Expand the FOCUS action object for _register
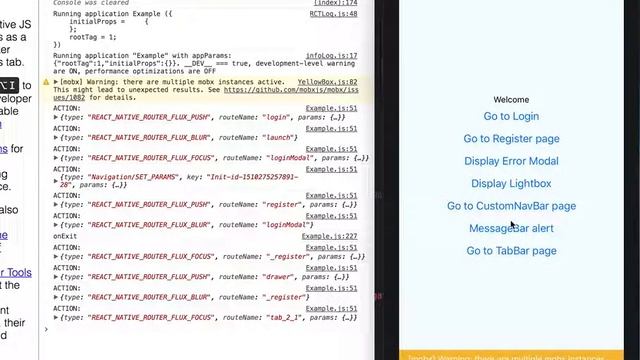This screenshot has width=640, height=360. click(56, 257)
